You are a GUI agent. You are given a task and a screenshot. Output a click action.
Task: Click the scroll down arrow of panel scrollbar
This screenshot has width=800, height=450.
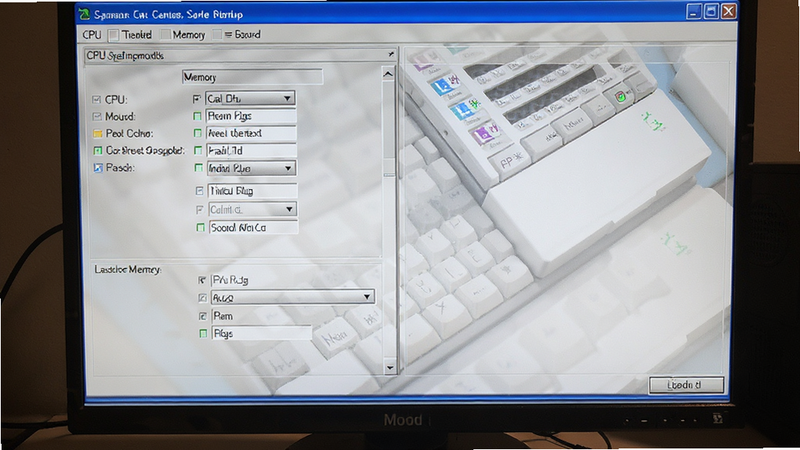point(390,367)
